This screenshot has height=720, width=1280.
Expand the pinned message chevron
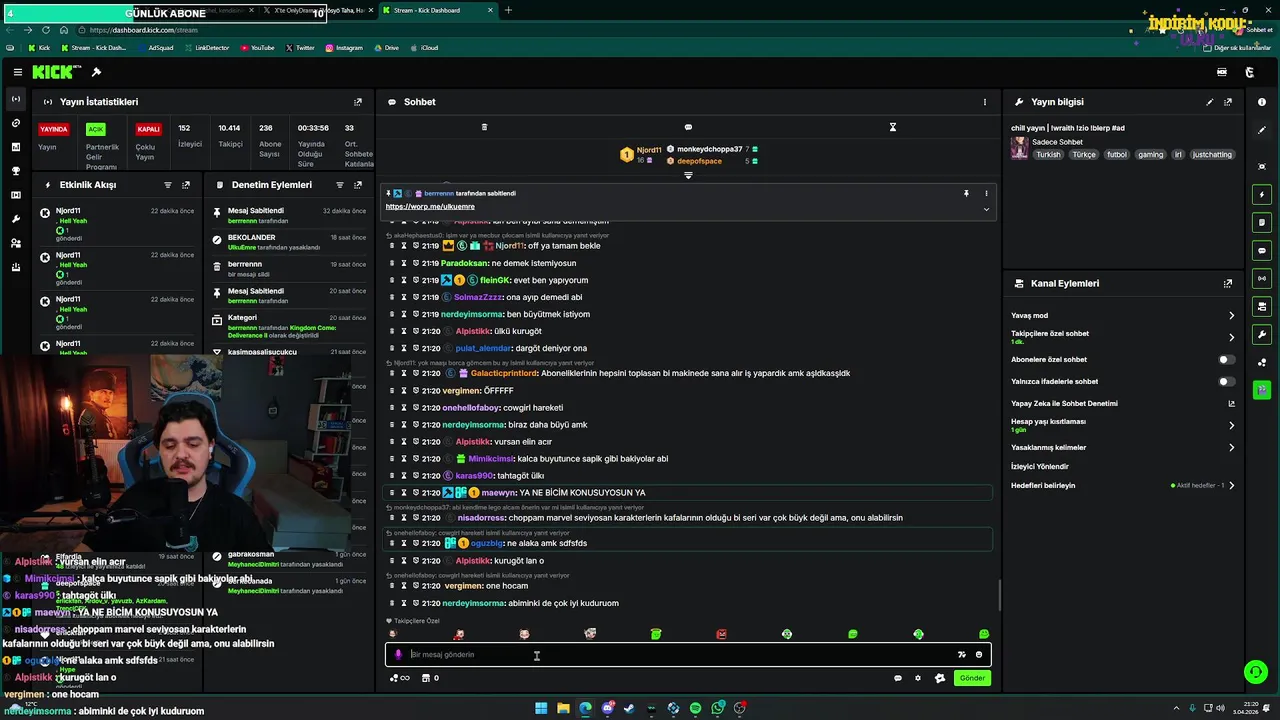[986, 209]
